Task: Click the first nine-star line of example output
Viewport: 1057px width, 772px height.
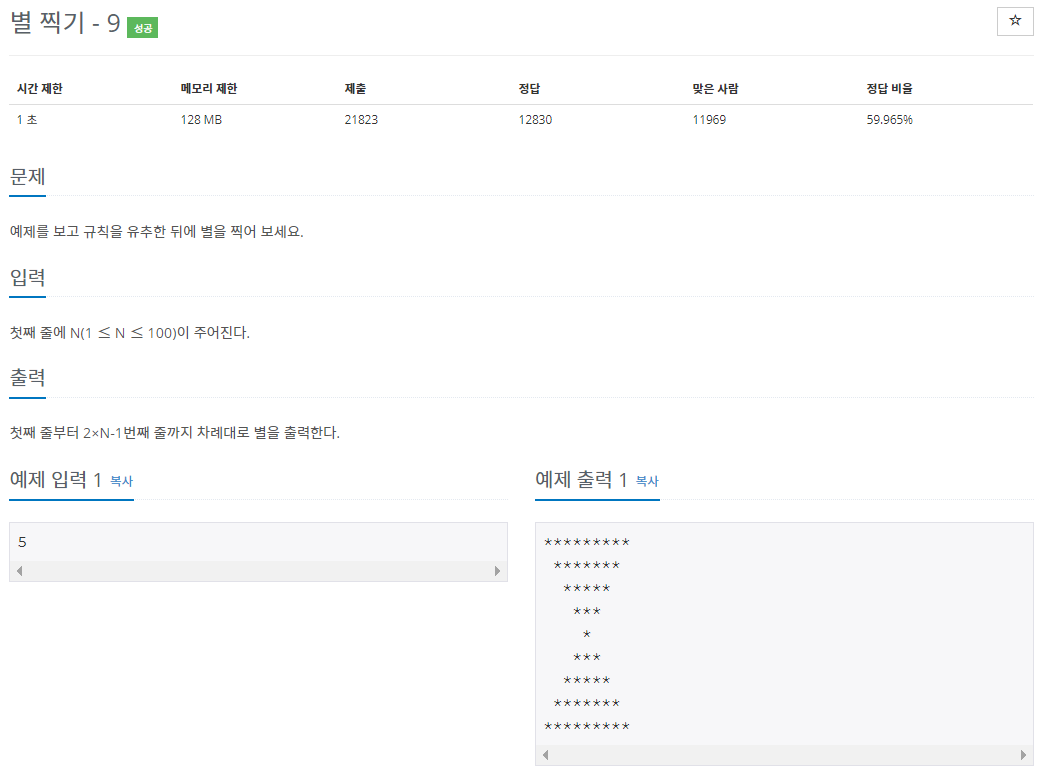Action: click(586, 543)
